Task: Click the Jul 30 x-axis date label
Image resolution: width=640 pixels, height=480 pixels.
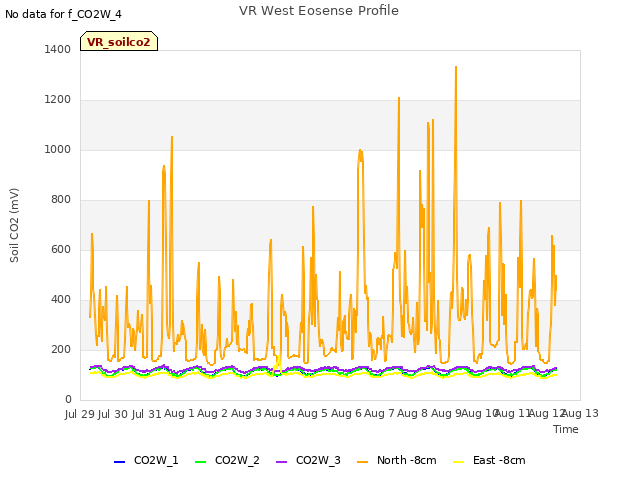Action: coord(113,414)
